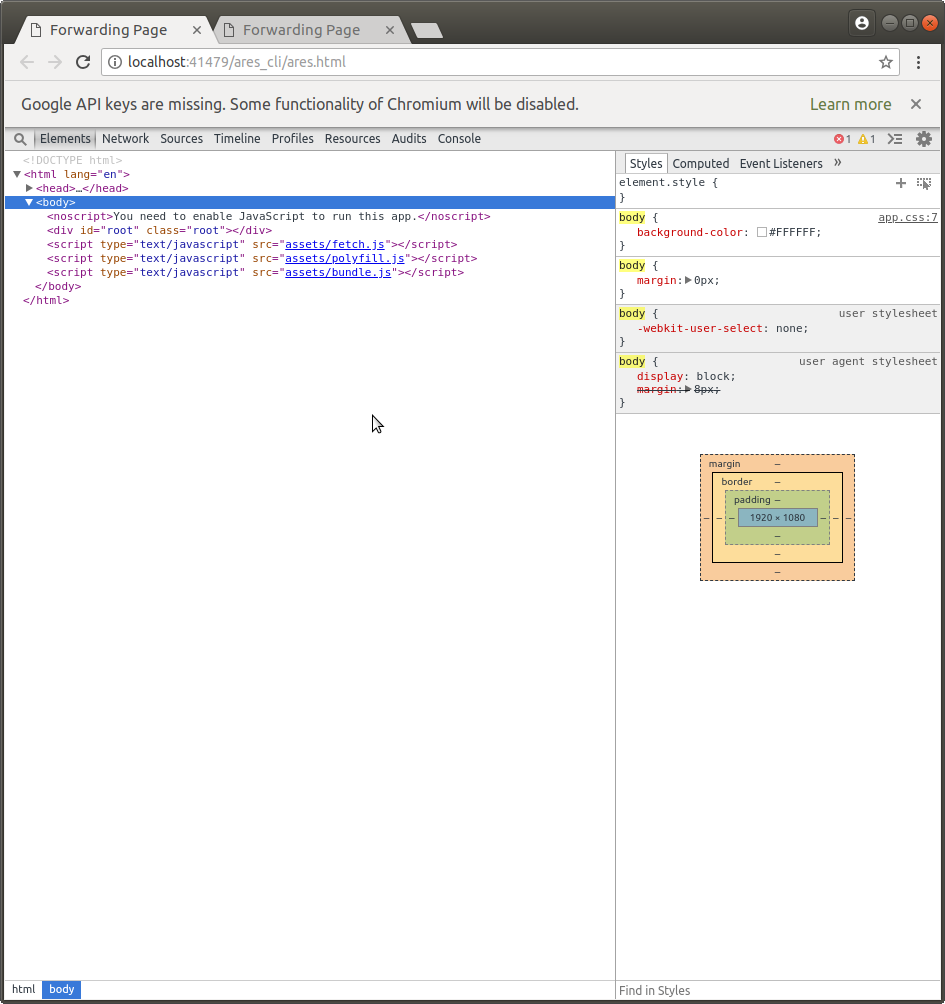Select the Elements panel tab
The width and height of the screenshot is (945, 1004).
coord(65,139)
